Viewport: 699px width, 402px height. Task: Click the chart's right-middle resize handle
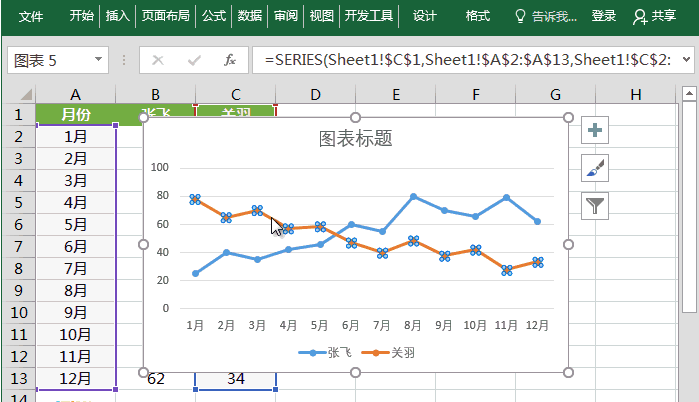568,244
